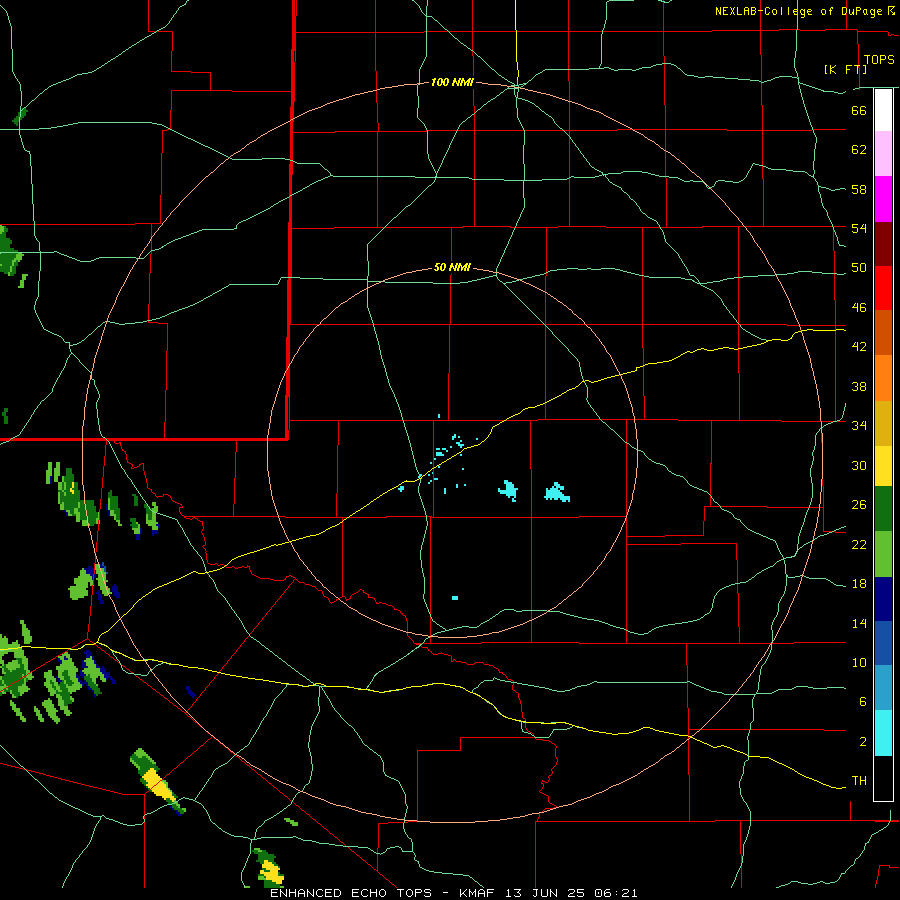
Task: Select the legend value '26'
Action: click(859, 505)
